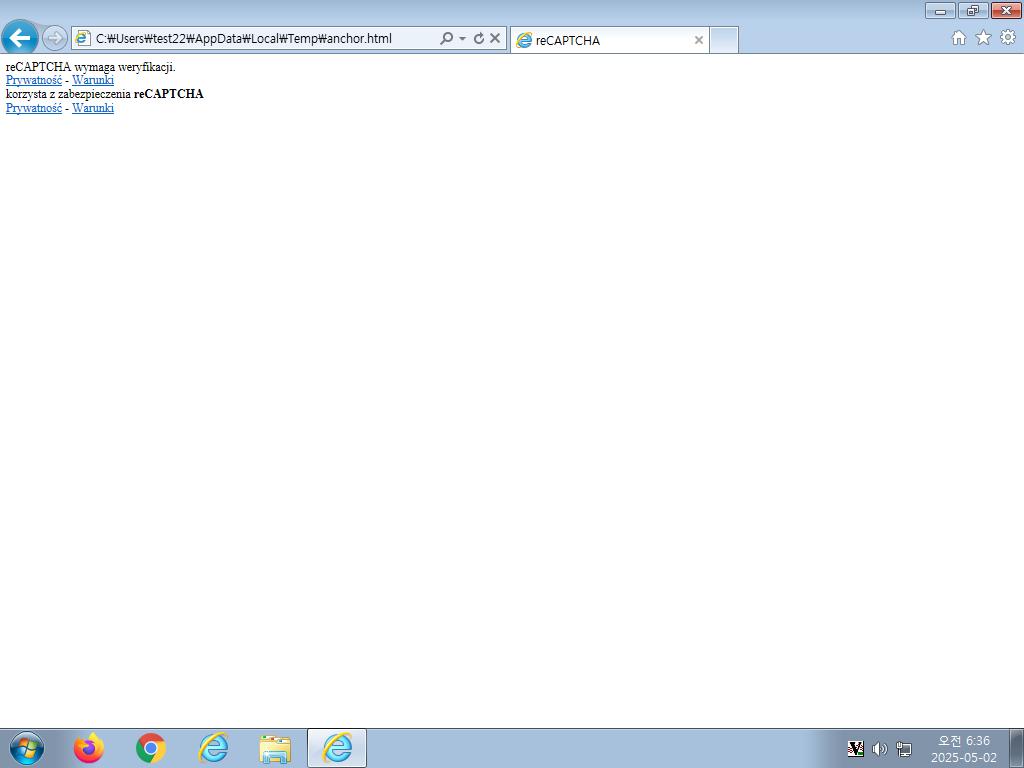This screenshot has width=1024, height=768.
Task: Open the volume speaker icon in tray
Action: click(880, 749)
